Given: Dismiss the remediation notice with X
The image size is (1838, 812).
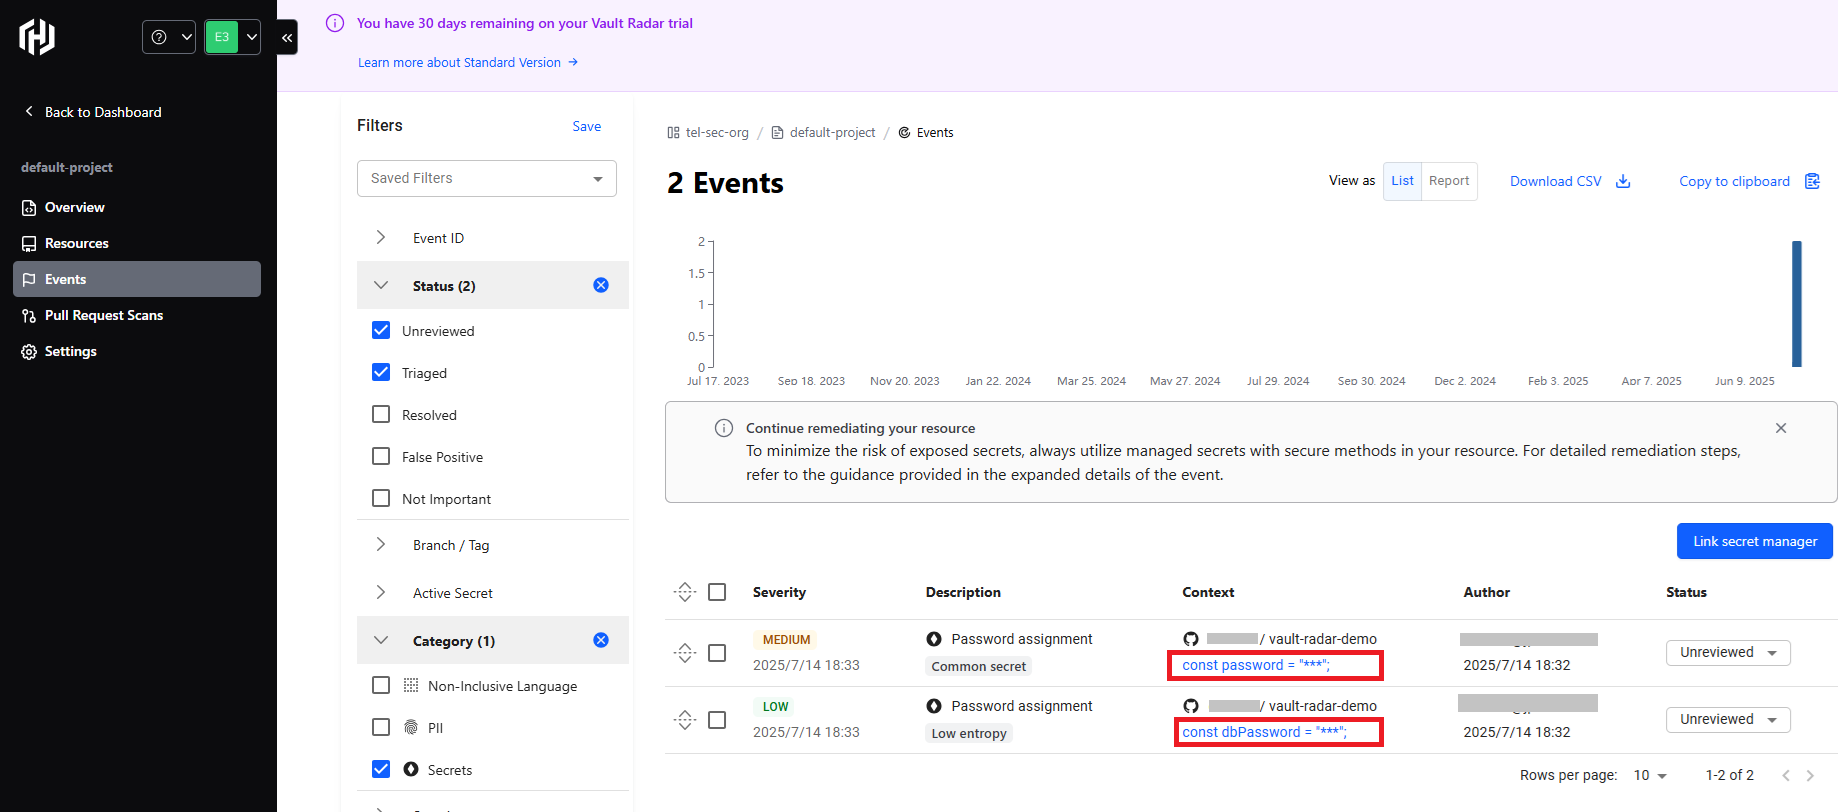Looking at the screenshot, I should point(1781,428).
